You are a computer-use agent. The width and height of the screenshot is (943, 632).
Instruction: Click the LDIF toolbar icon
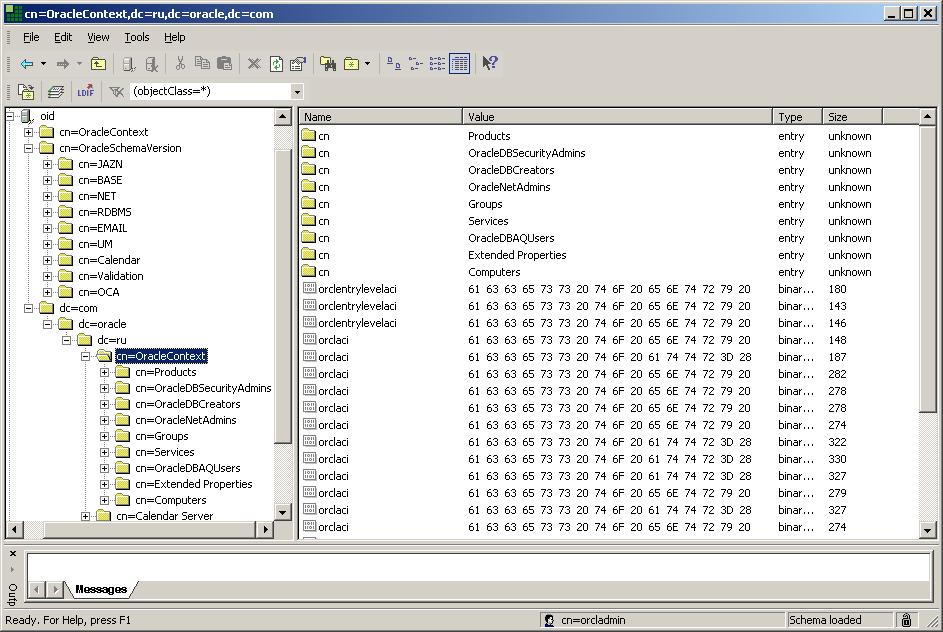click(x=85, y=91)
